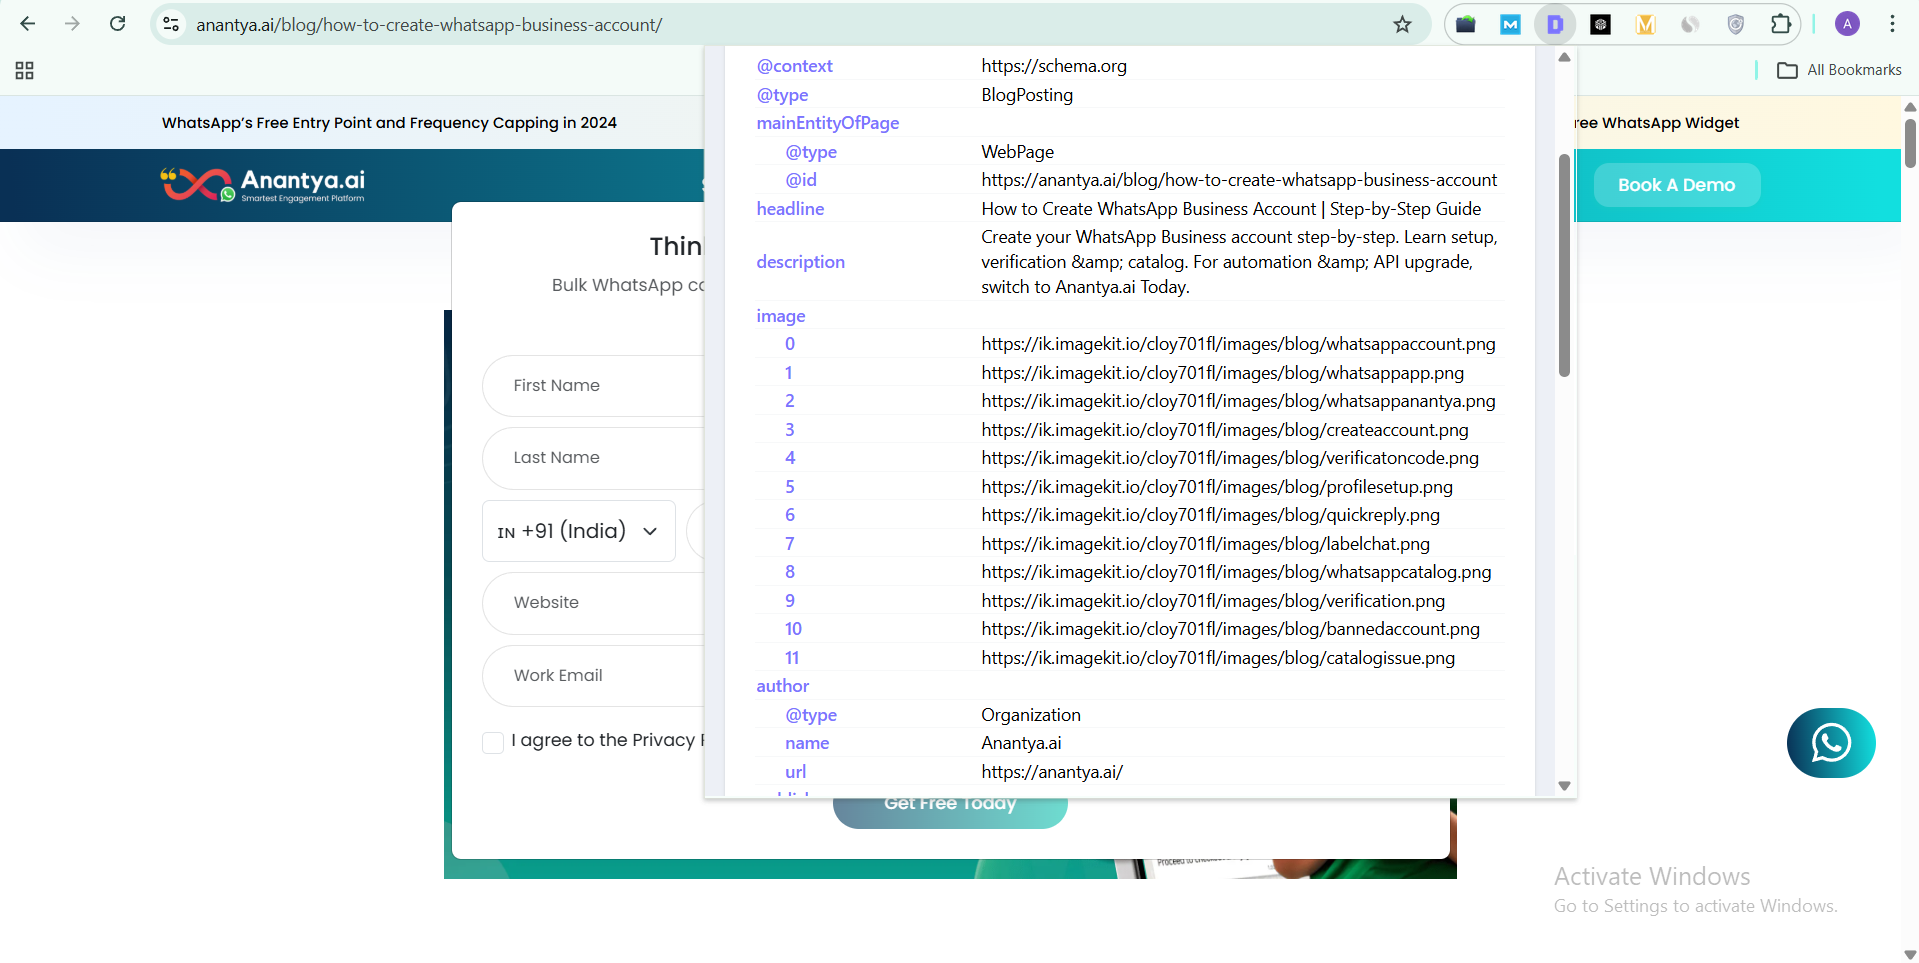Click the quickreply.png image URL
This screenshot has height=963, width=1919.
tap(1210, 515)
